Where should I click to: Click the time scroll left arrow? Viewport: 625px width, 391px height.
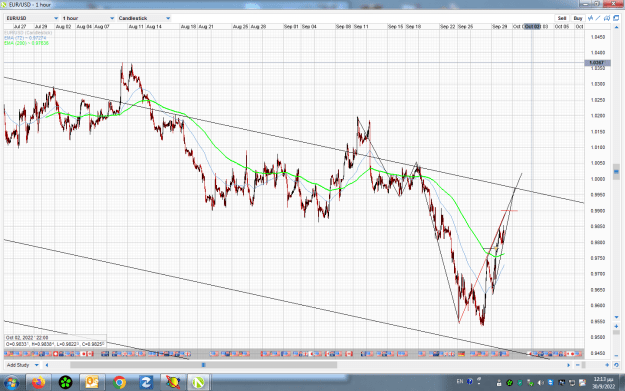tap(47, 365)
